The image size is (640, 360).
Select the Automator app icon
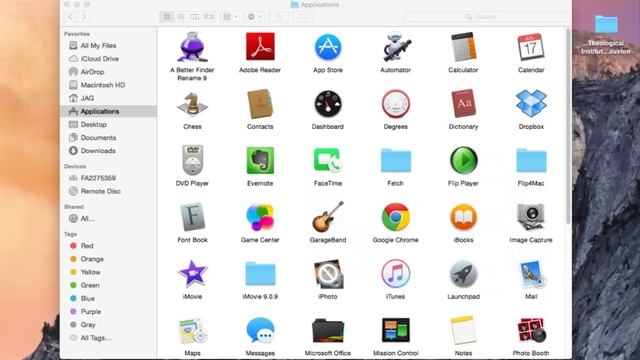[396, 47]
